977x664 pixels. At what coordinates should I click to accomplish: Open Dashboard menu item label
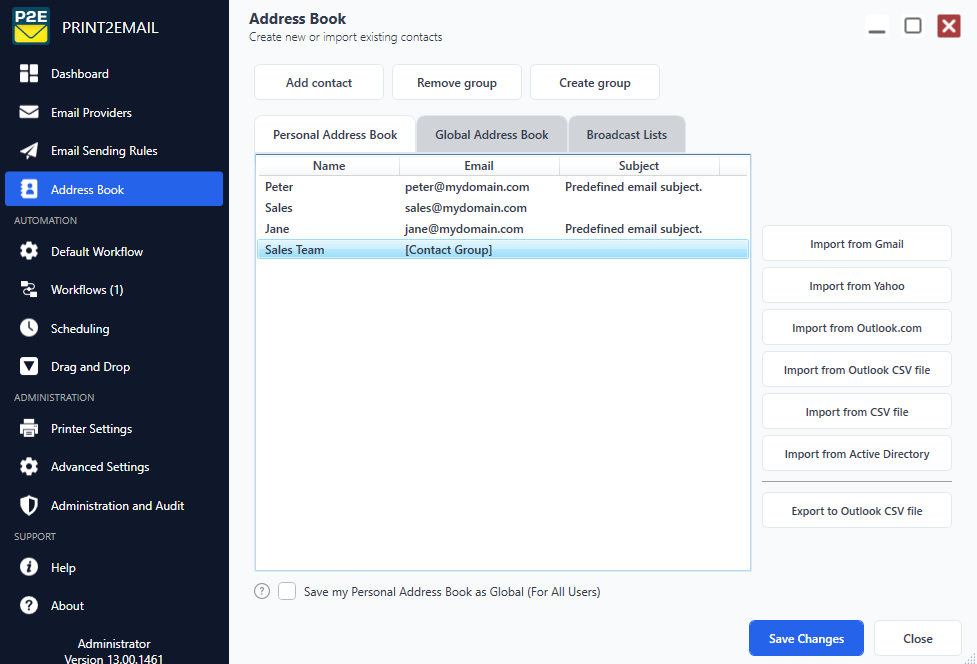[x=80, y=74]
